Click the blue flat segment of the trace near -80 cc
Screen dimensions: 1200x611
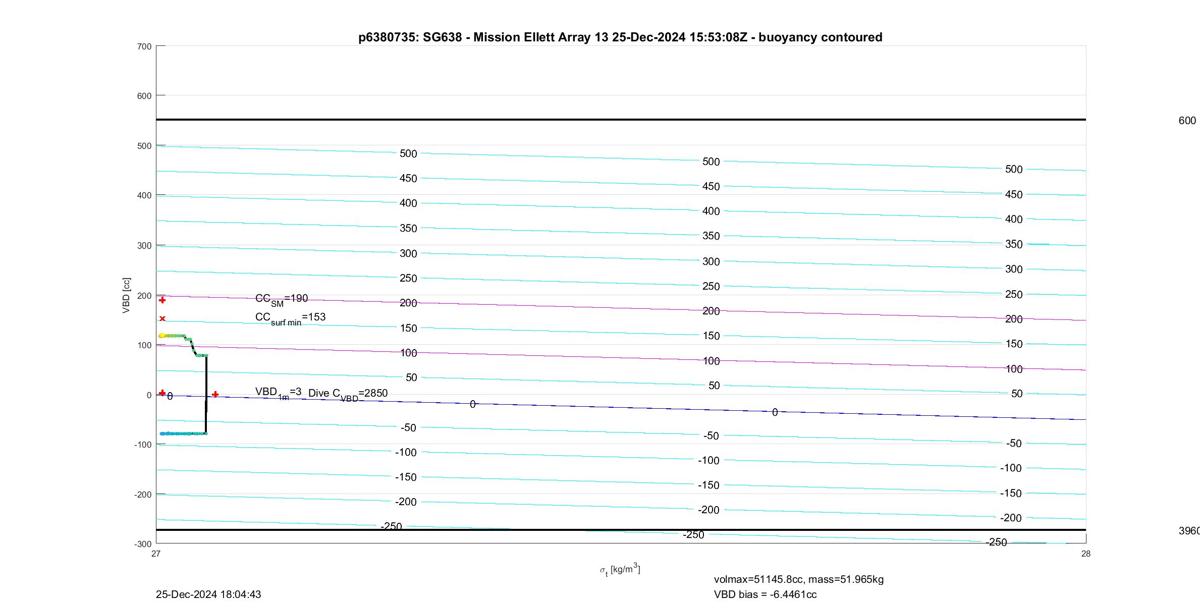[x=182, y=433]
